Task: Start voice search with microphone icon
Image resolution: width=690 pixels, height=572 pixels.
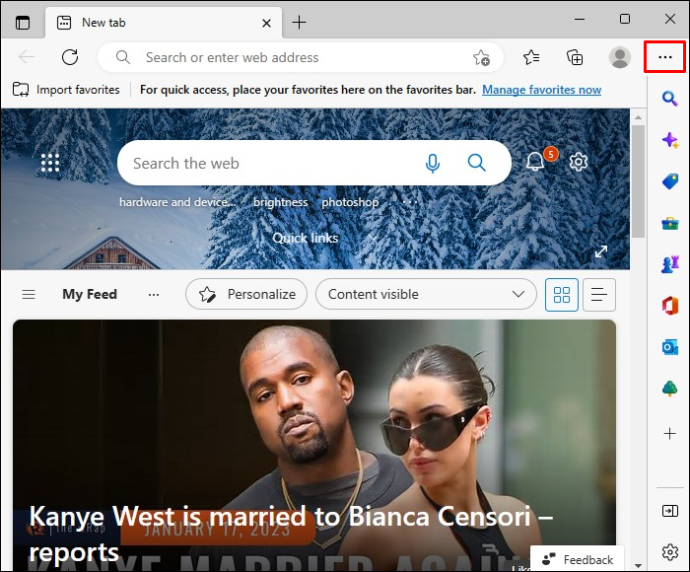Action: [433, 163]
